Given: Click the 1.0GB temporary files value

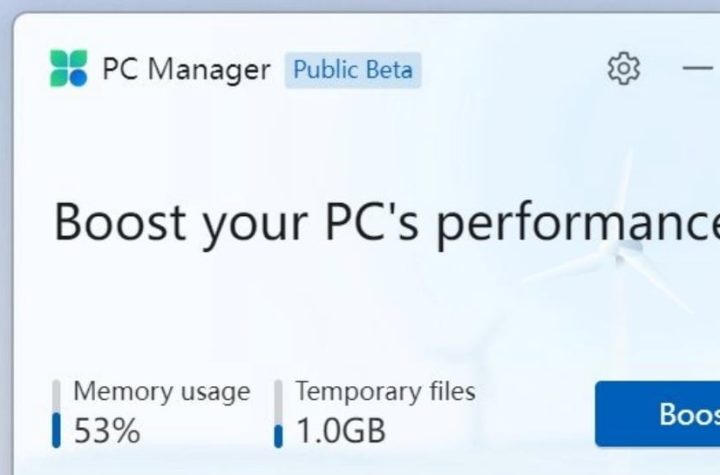Looking at the screenshot, I should (341, 431).
